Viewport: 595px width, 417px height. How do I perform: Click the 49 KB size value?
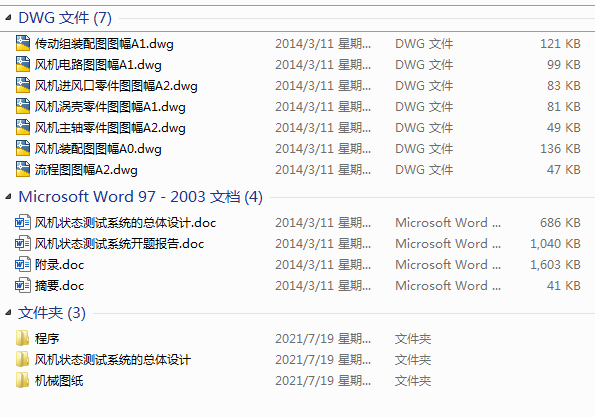click(564, 128)
